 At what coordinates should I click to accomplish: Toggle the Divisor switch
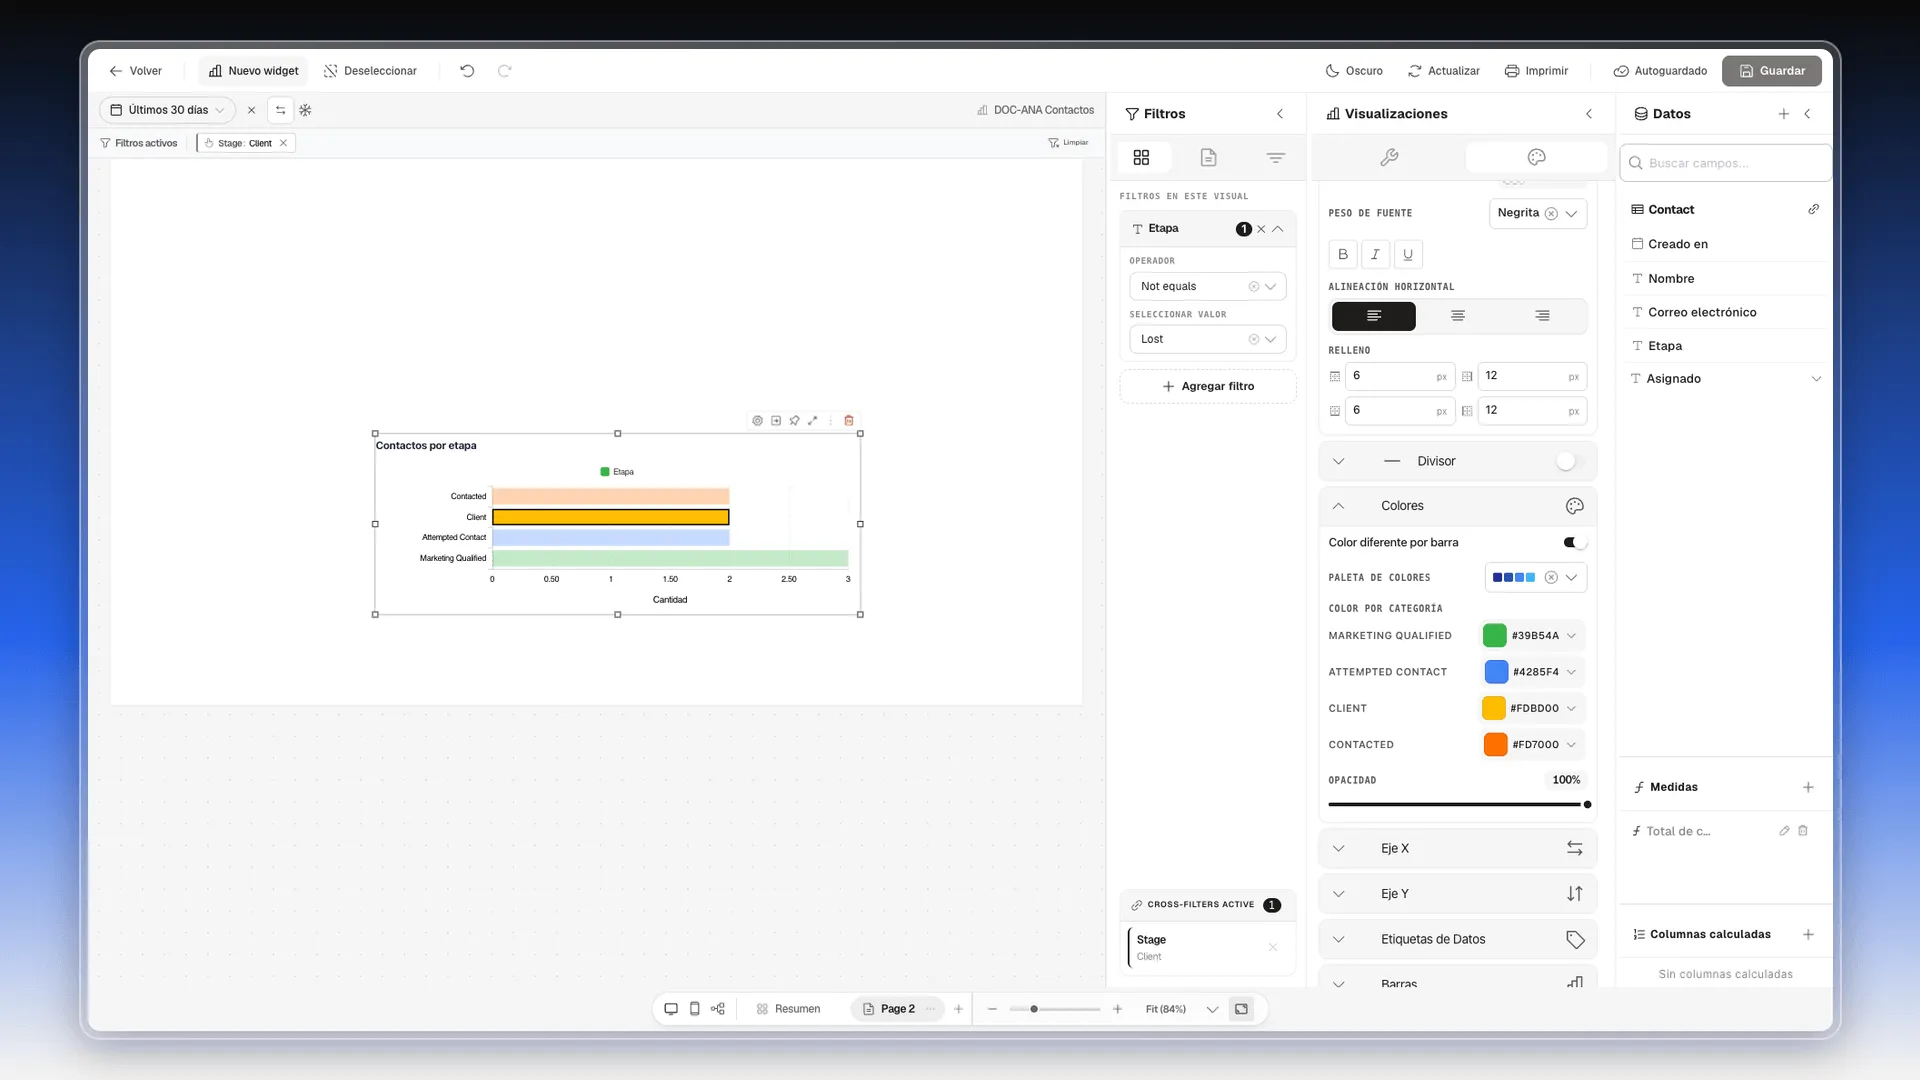1571,461
